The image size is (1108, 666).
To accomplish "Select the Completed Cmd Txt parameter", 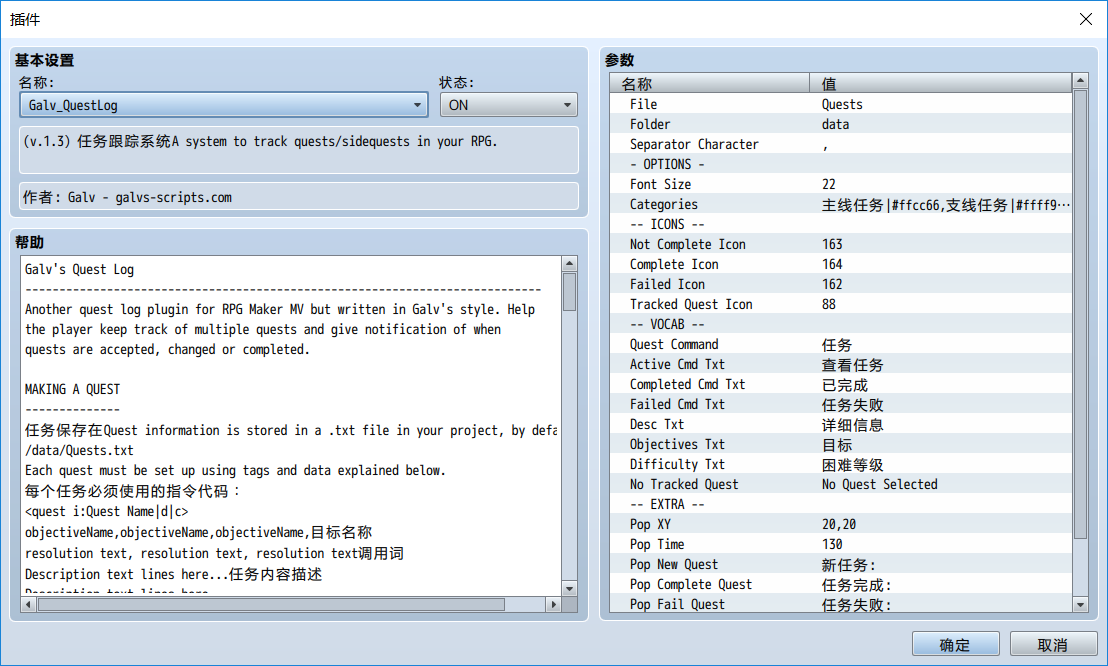I will pos(841,385).
